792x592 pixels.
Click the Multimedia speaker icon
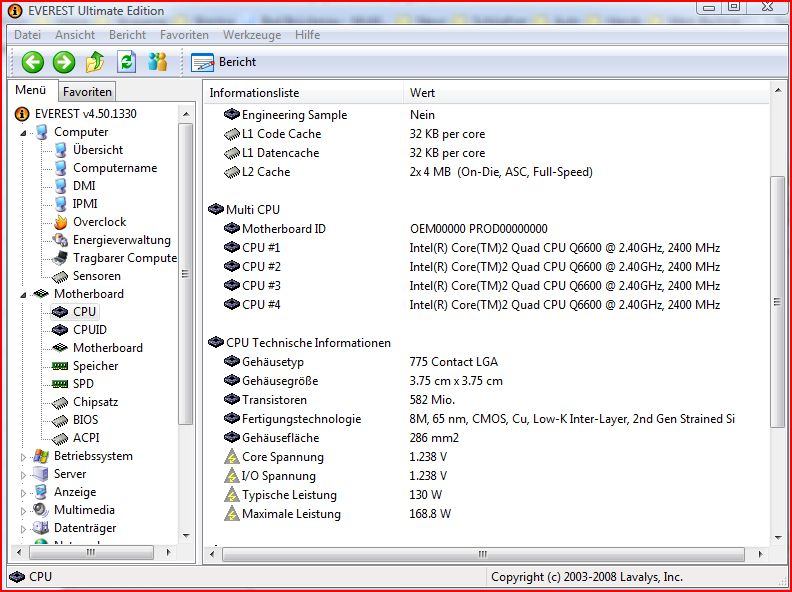tap(41, 510)
